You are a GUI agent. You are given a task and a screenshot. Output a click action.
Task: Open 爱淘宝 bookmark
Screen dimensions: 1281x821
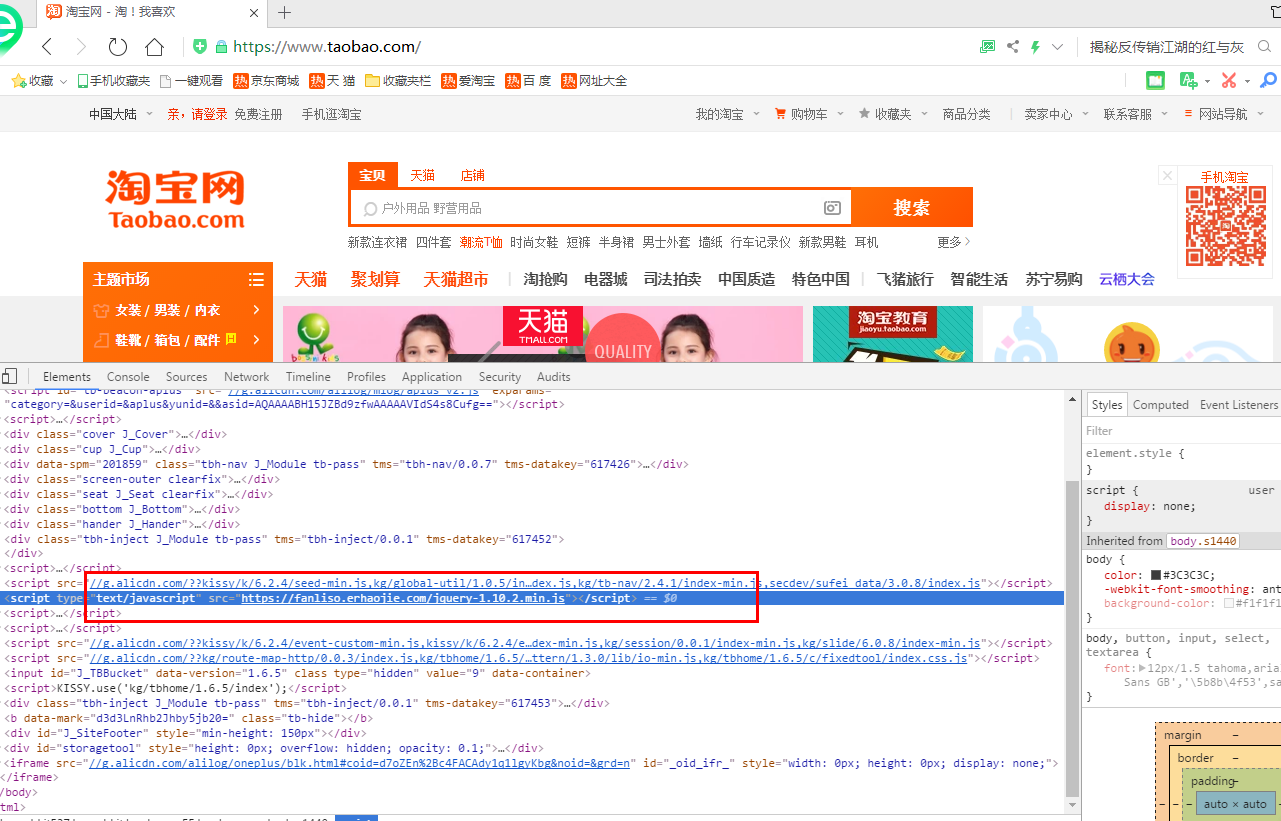pos(469,80)
